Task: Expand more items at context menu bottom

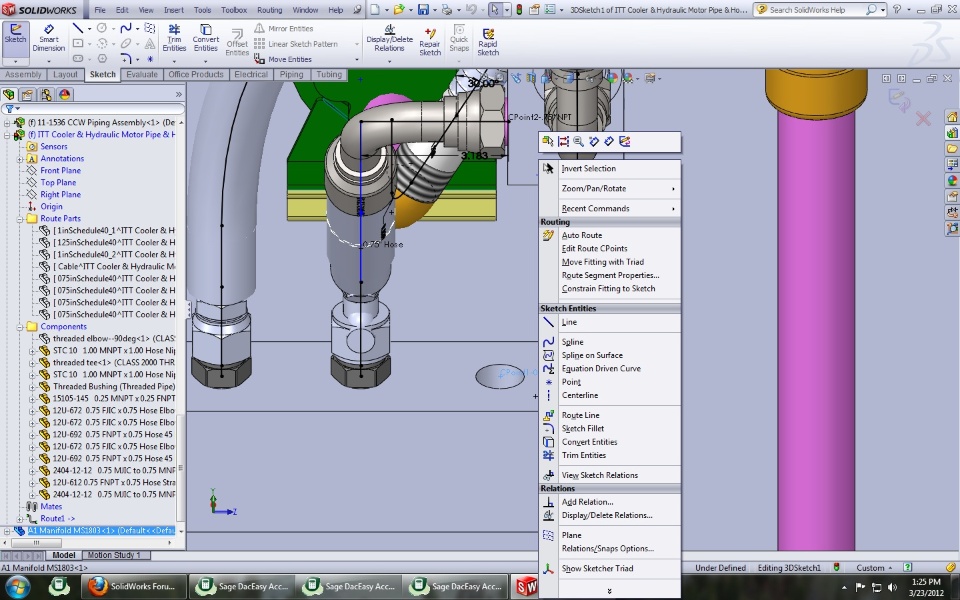Action: point(609,591)
